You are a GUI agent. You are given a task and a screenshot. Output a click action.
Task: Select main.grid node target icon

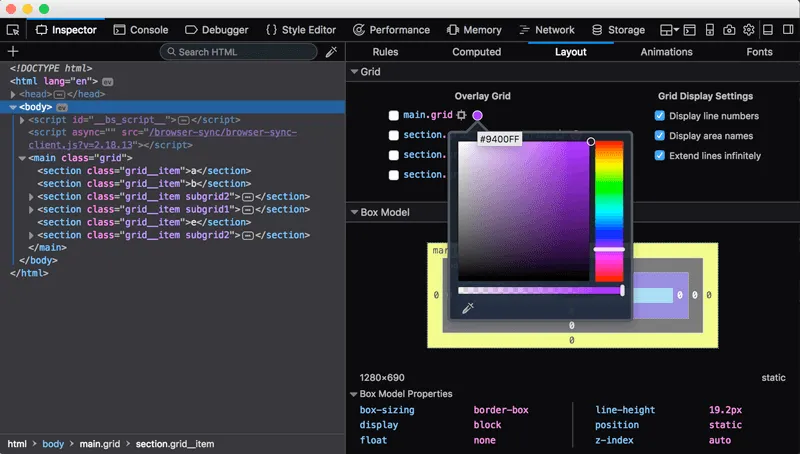[x=461, y=115]
